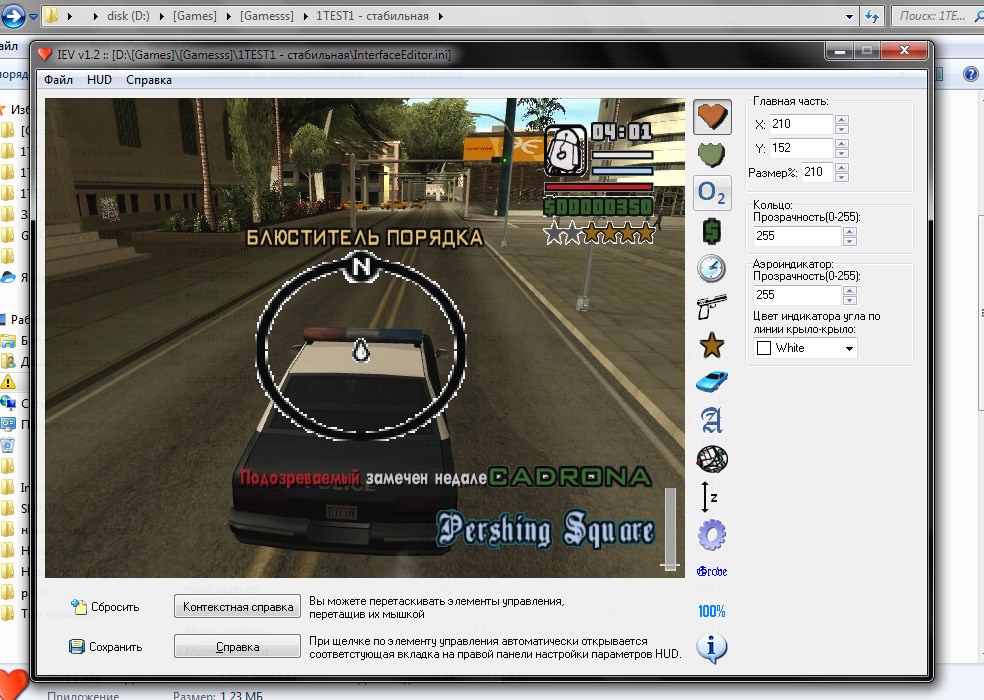Expand the arrow after 1TEST1 - стабильная breadcrumb
Image resolution: width=984 pixels, height=700 pixels.
coord(441,16)
